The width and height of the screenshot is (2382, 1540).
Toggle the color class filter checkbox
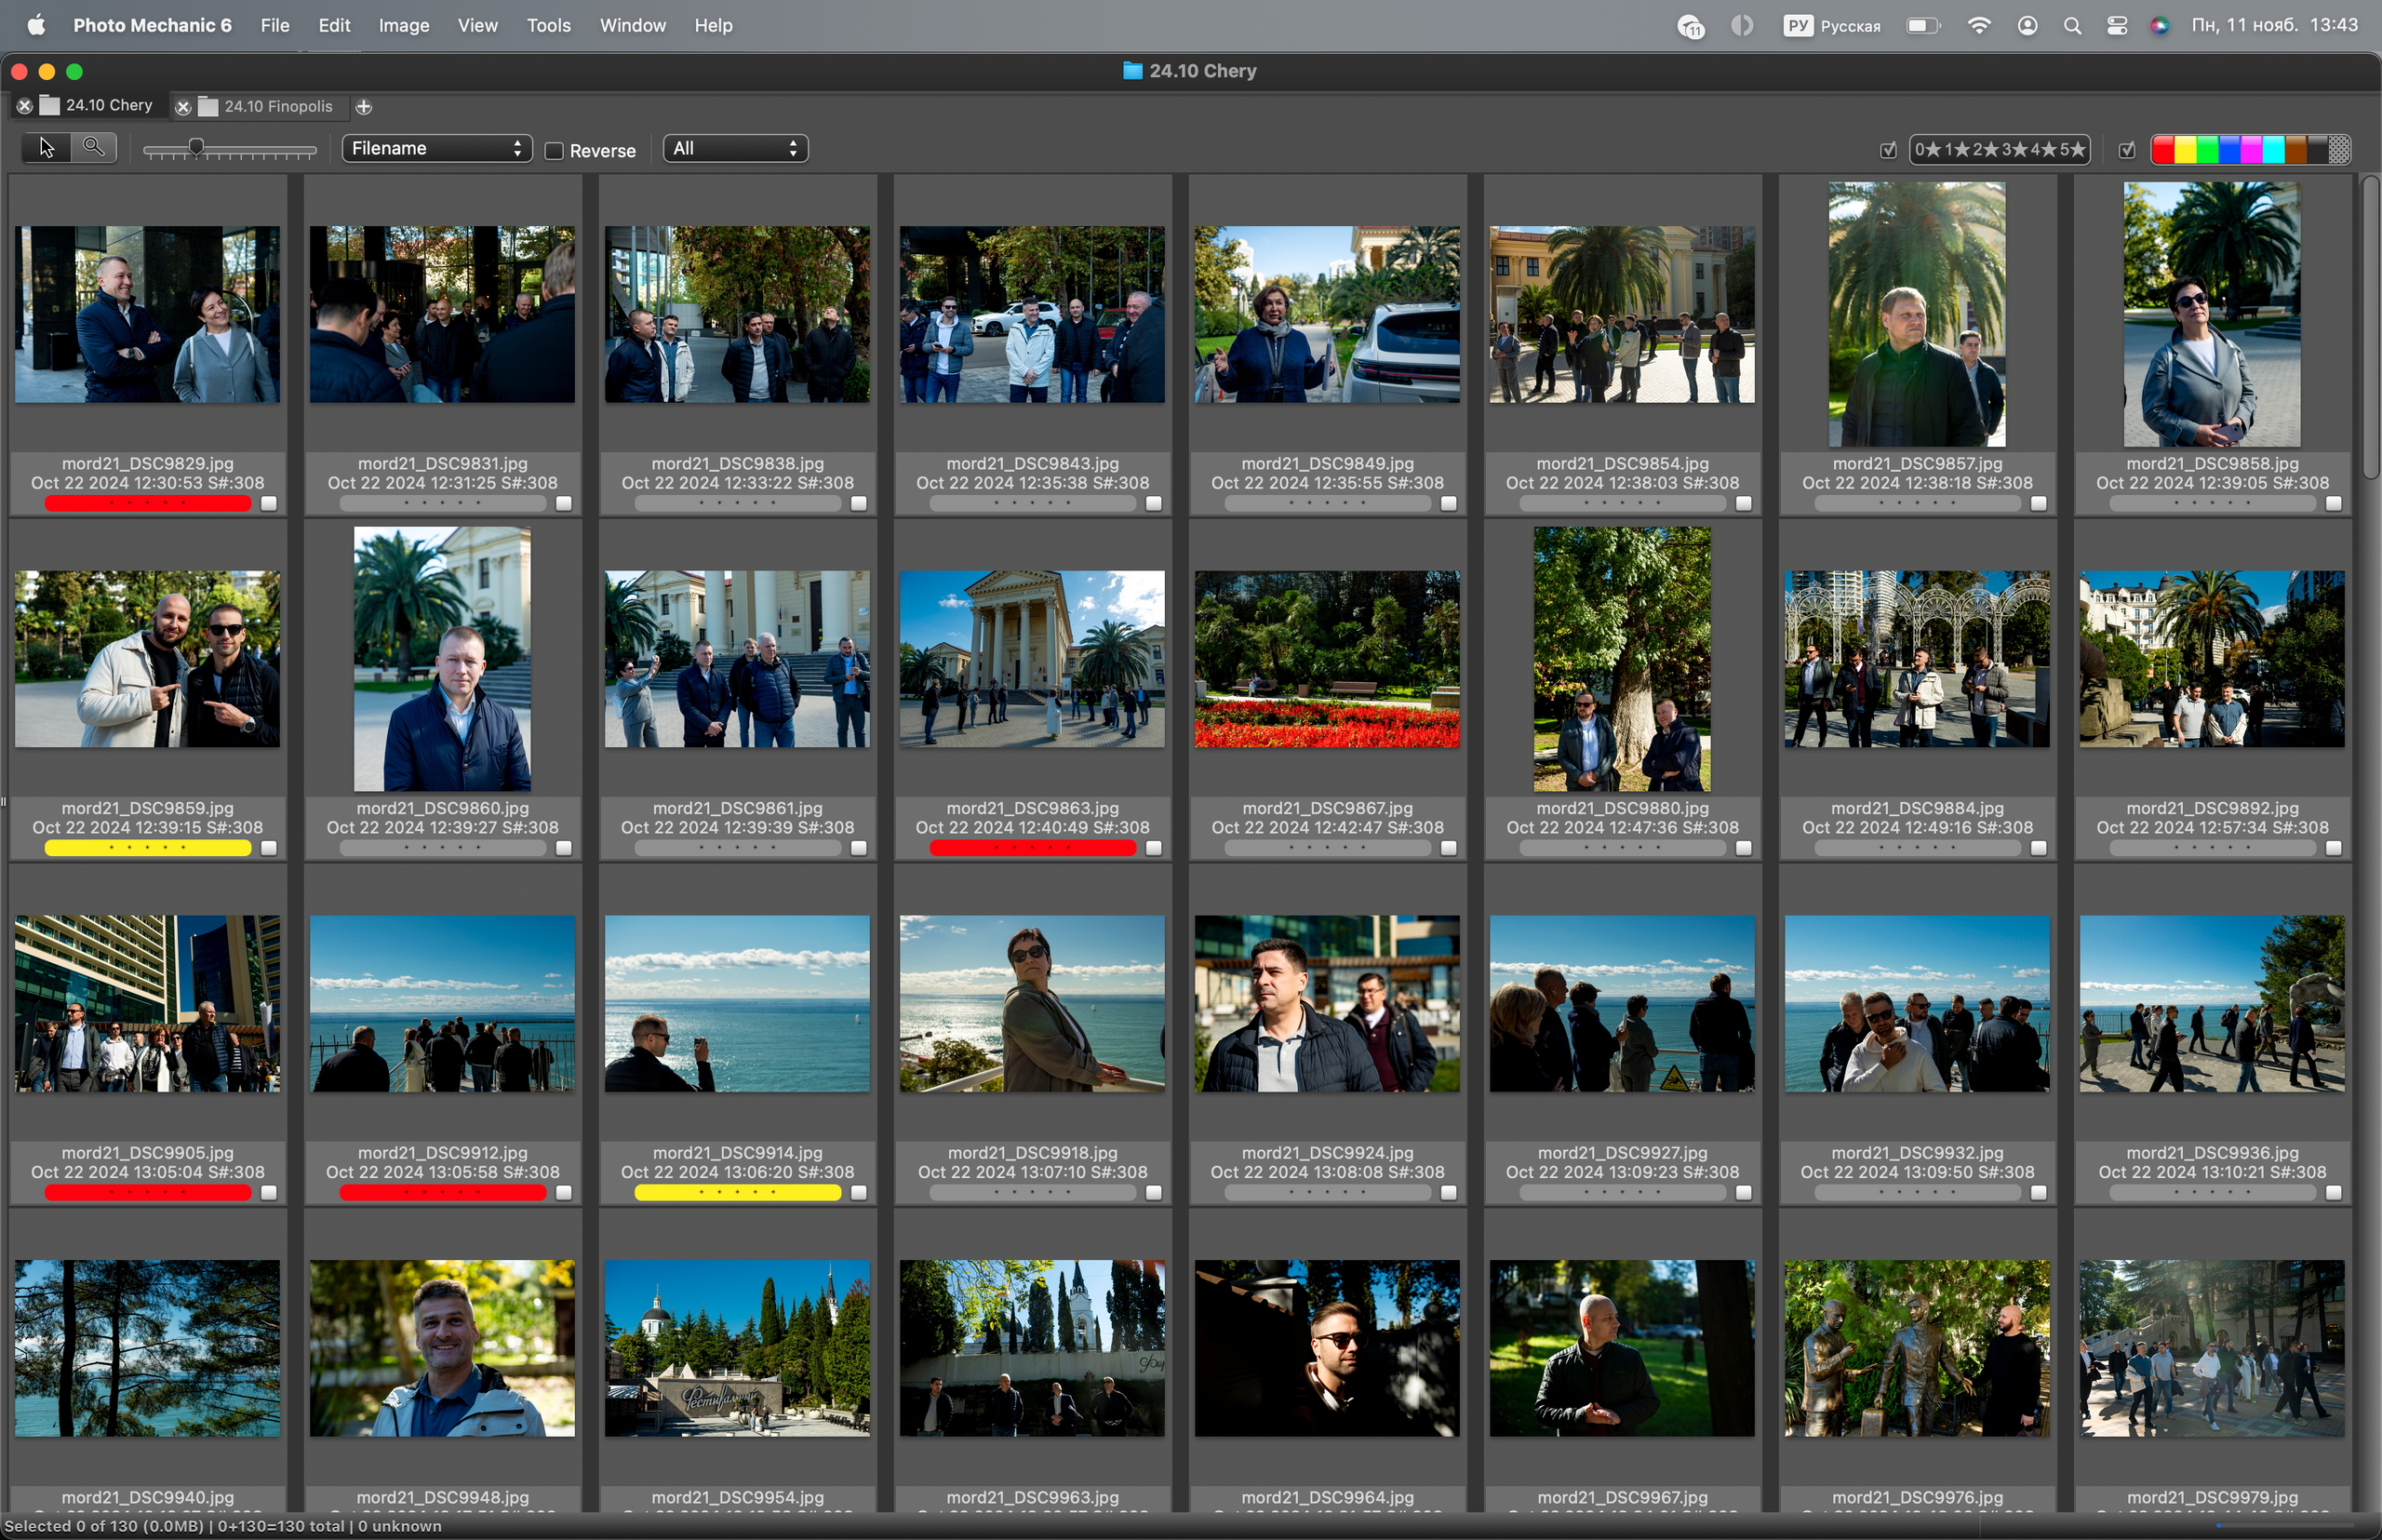[x=2127, y=149]
